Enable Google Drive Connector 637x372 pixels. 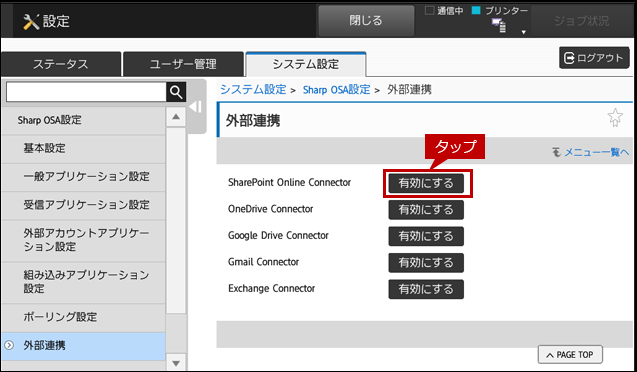[426, 236]
